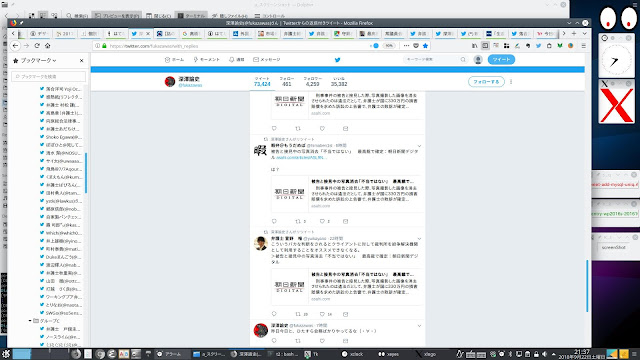This screenshot has width=640, height=360.
Task: Open the Firefox library icon
Action: coord(474,46)
